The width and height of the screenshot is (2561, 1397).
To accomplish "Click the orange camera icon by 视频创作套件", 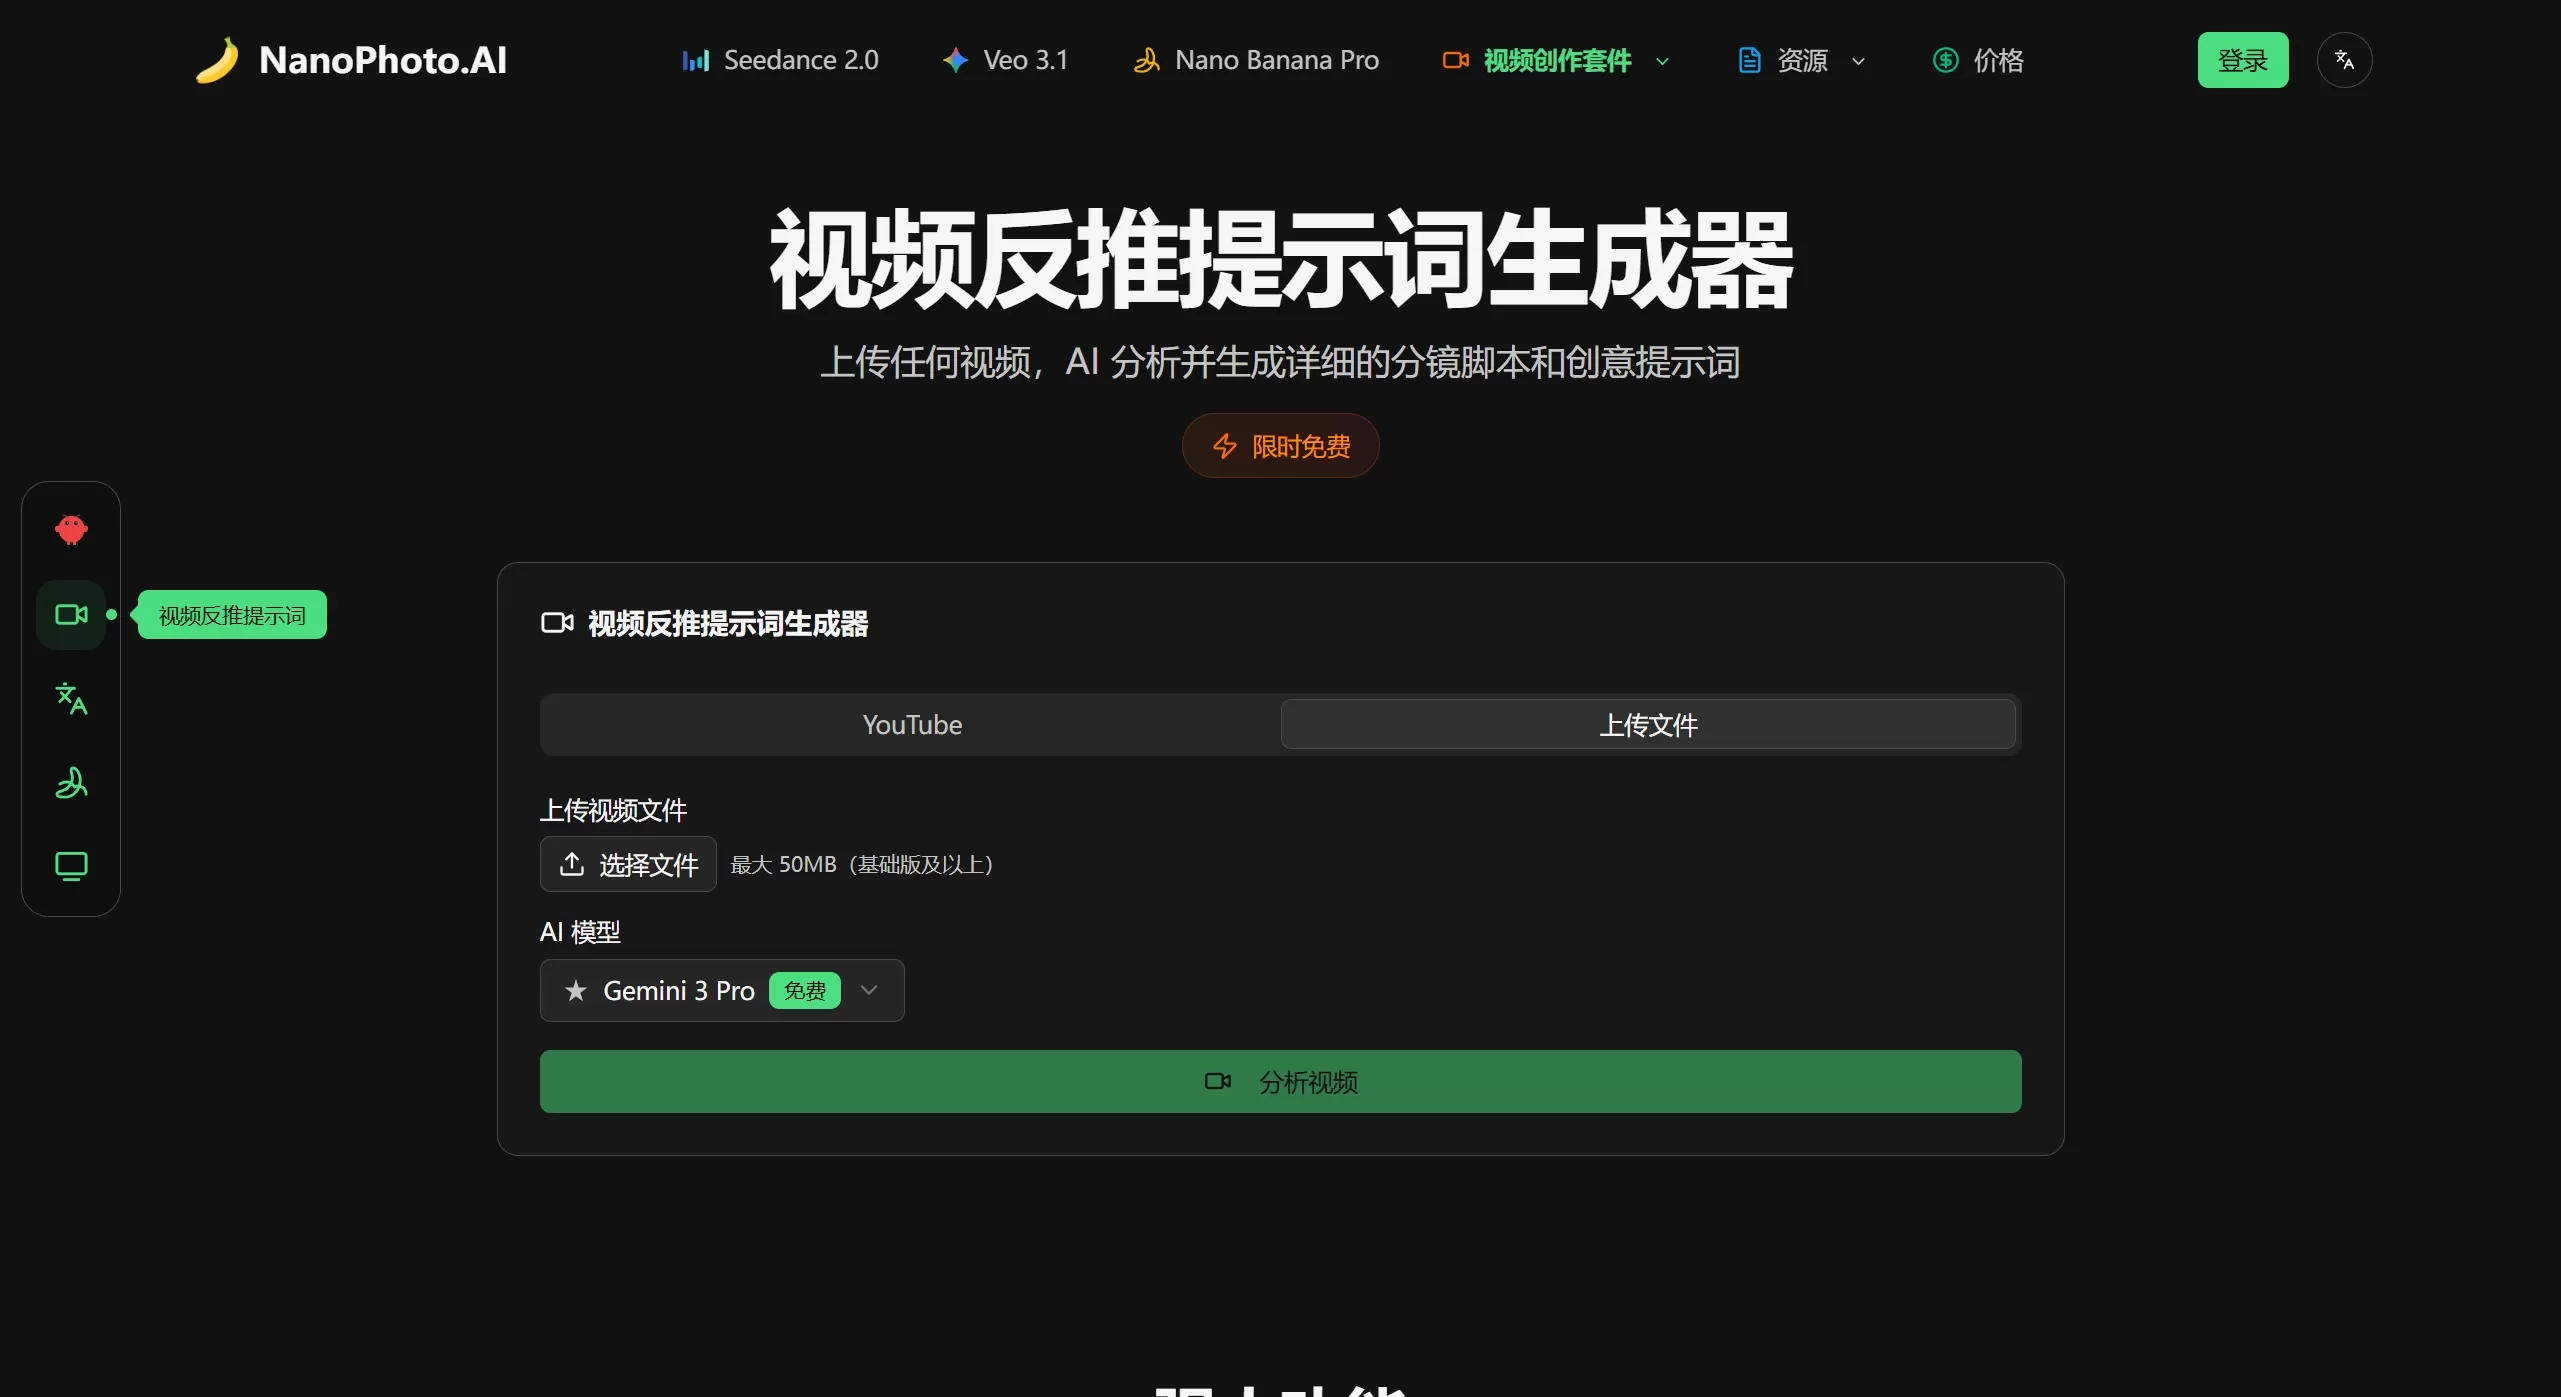I will [x=1455, y=60].
